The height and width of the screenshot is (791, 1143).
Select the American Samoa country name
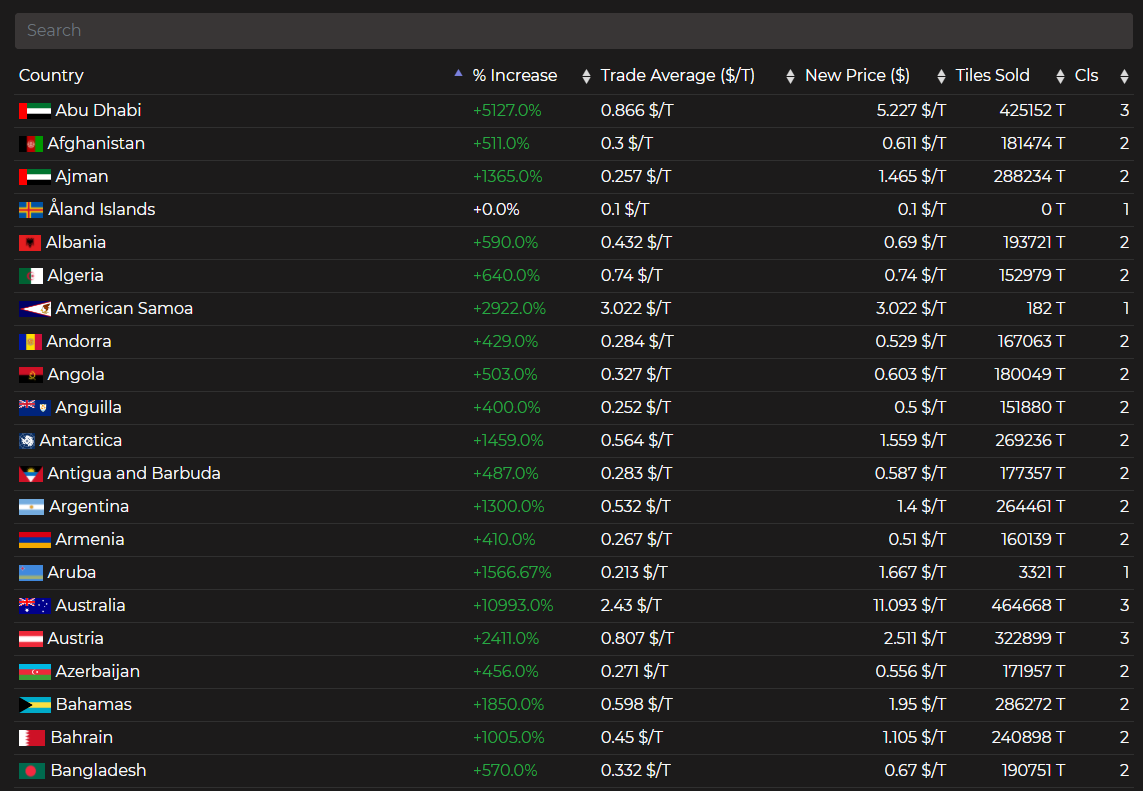(x=124, y=308)
